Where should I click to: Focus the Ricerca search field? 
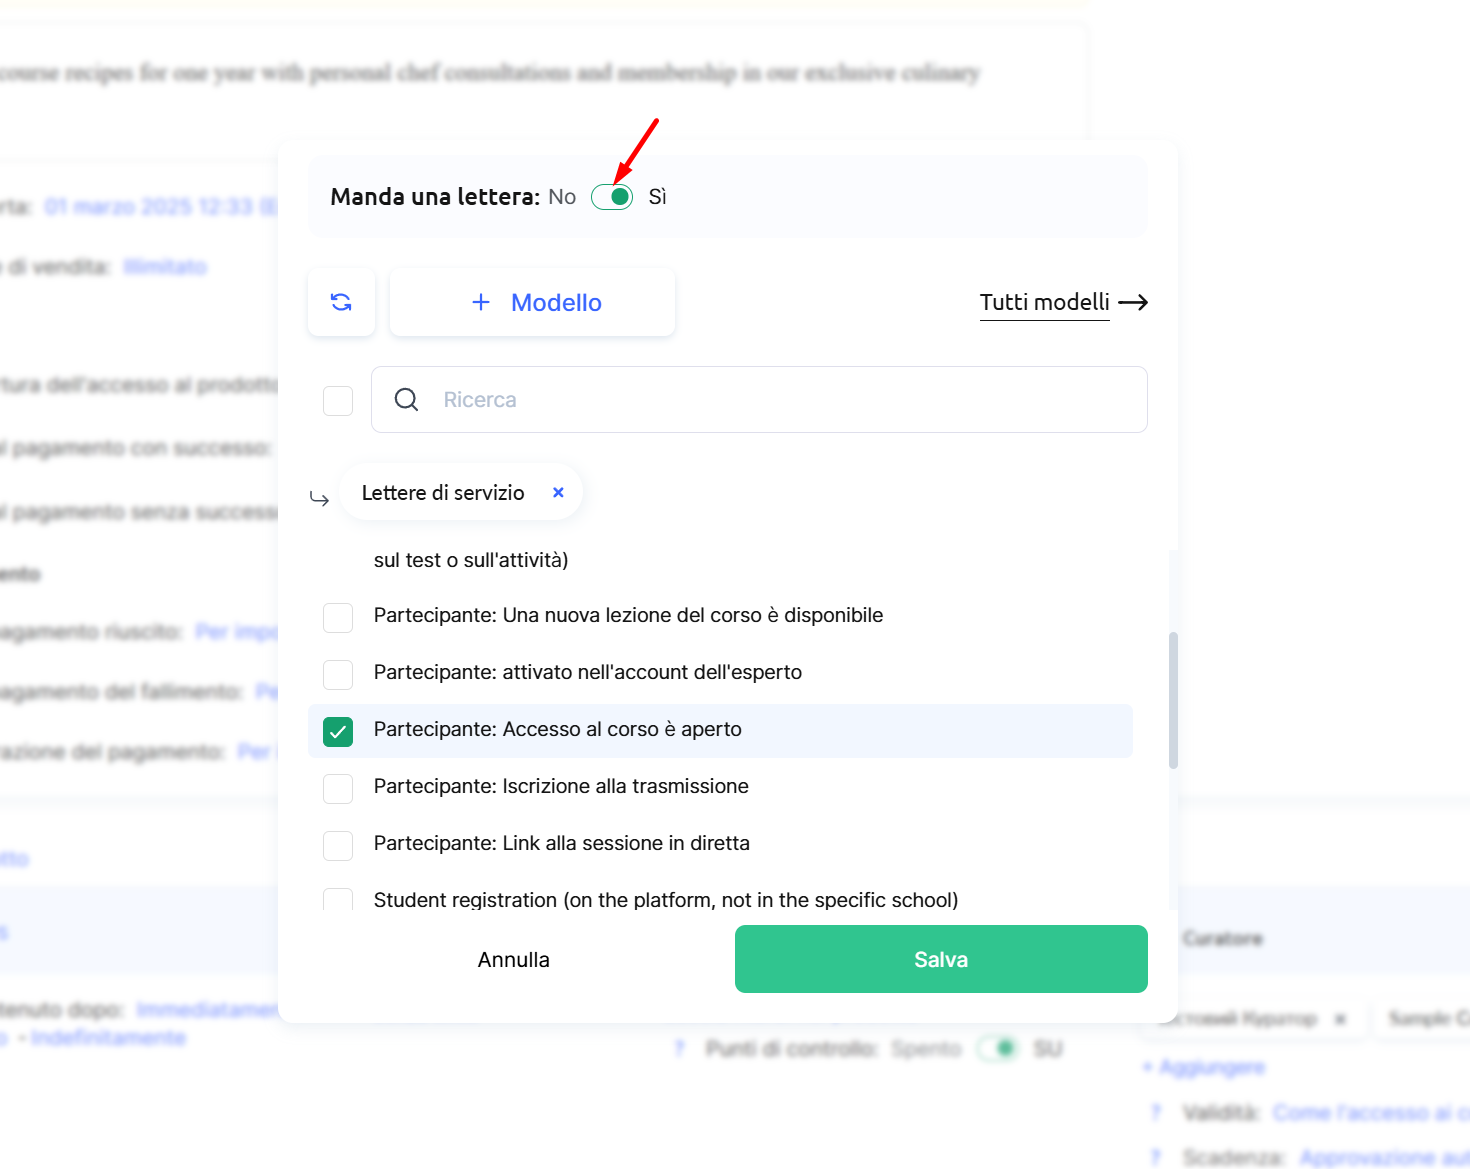[x=780, y=400]
